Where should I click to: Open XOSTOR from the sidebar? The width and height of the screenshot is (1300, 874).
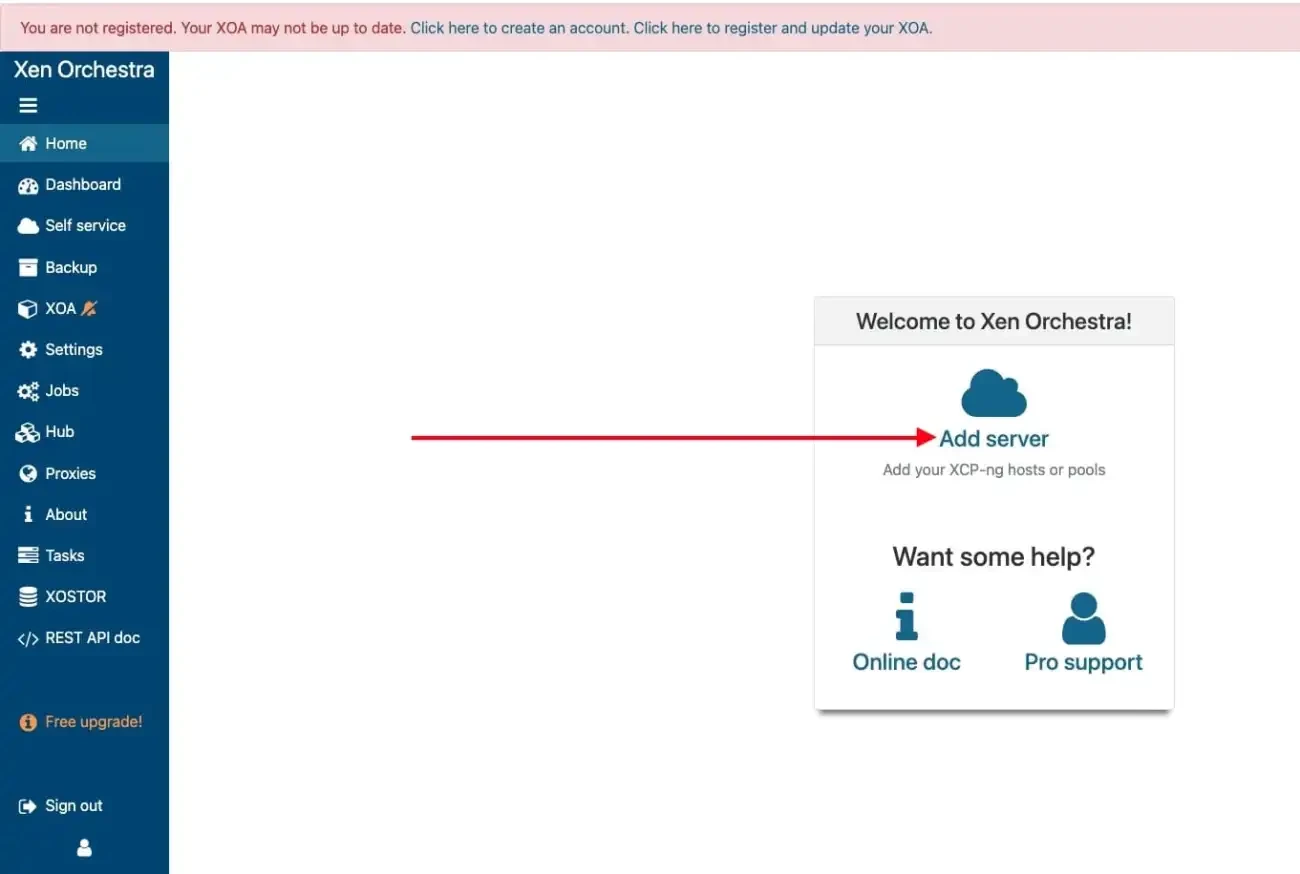pos(84,597)
